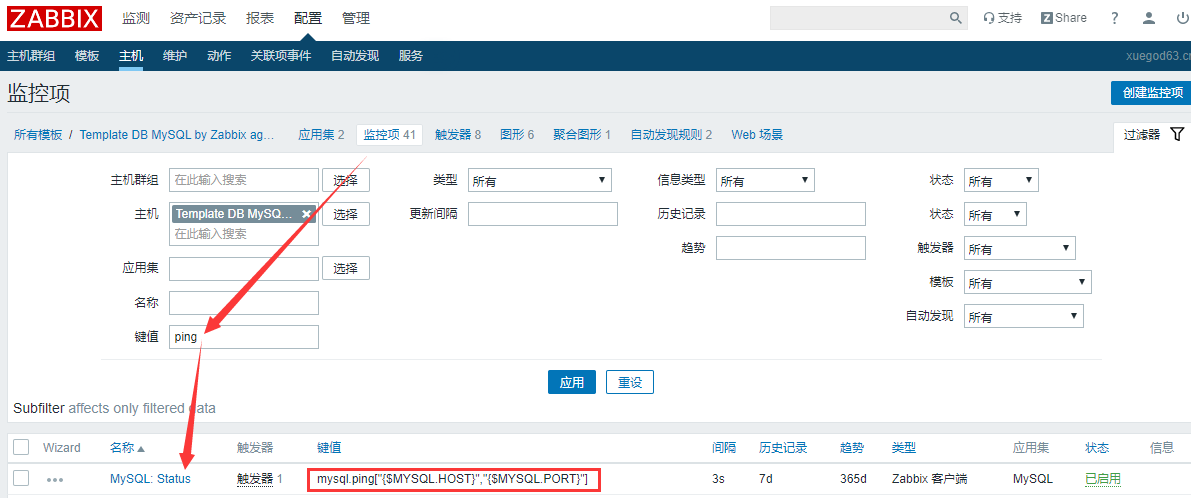Screen dimensions: 1191x498
Task: Switch to 触发器 8 tab
Action: tap(458, 134)
